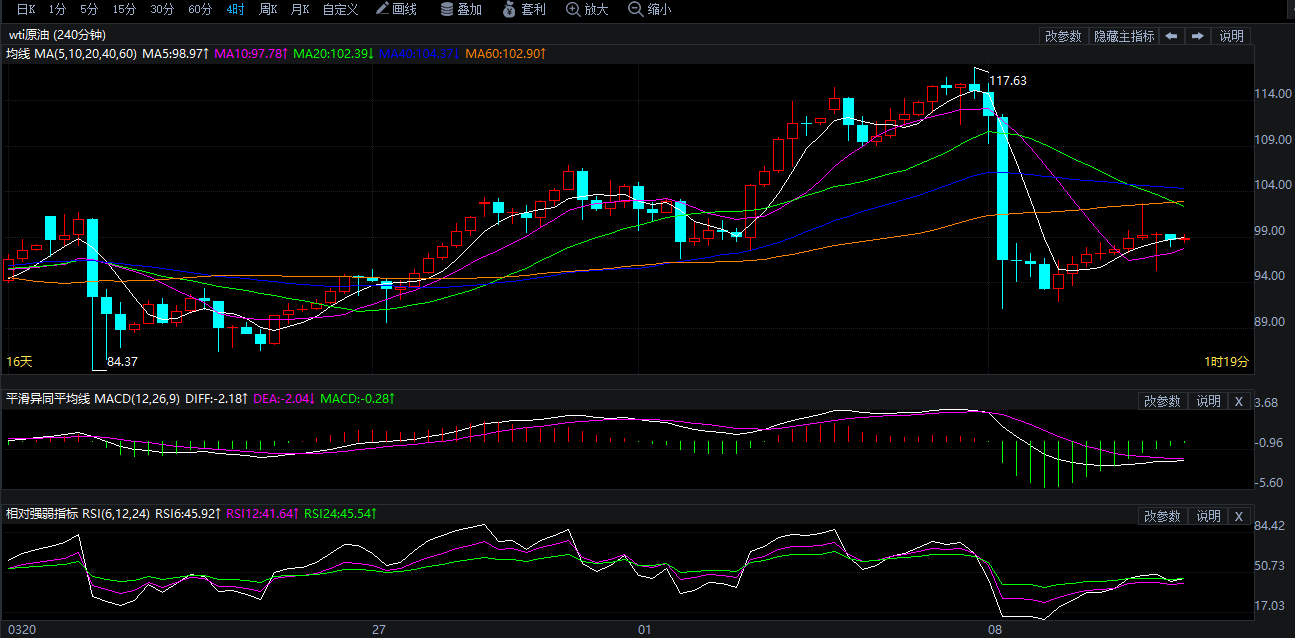Click the right arrow indicator button
The width and height of the screenshot is (1295, 638).
click(x=1197, y=36)
